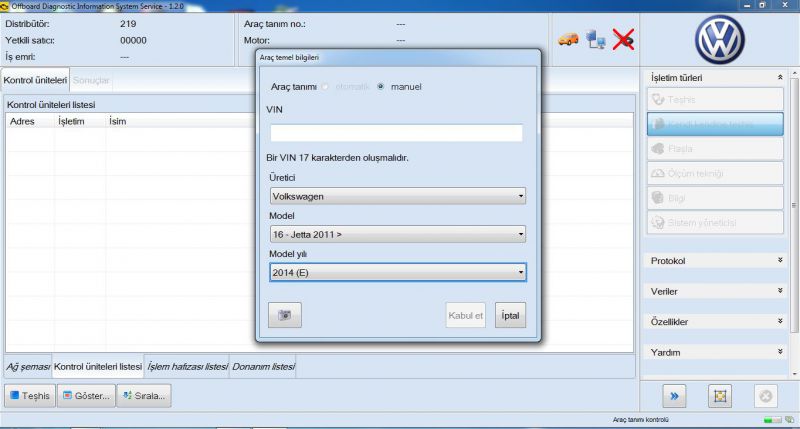Click the İş emri label
This screenshot has height=429, width=800.
pos(20,57)
